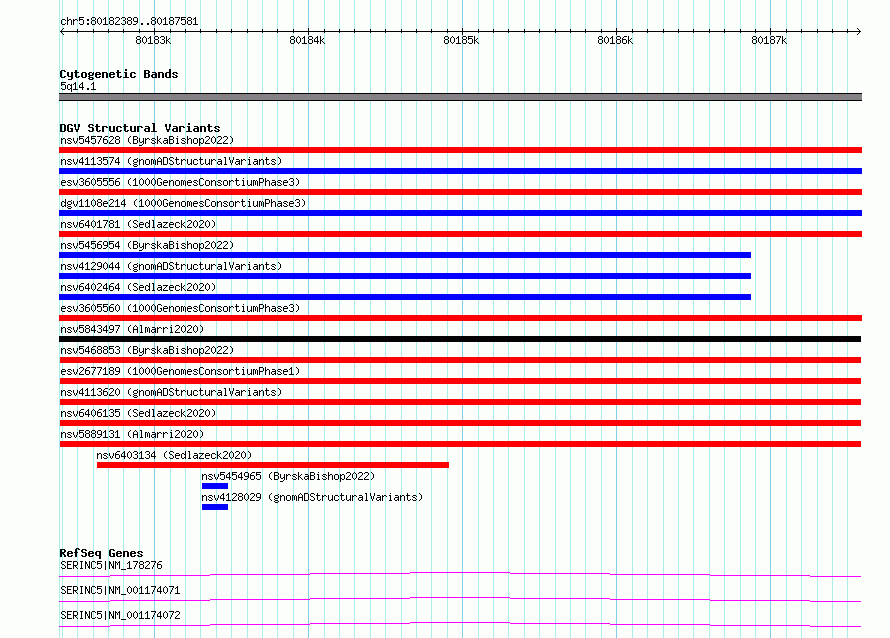Click the 80185k ruler tick label
The width and height of the screenshot is (890, 638).
pyautogui.click(x=461, y=40)
